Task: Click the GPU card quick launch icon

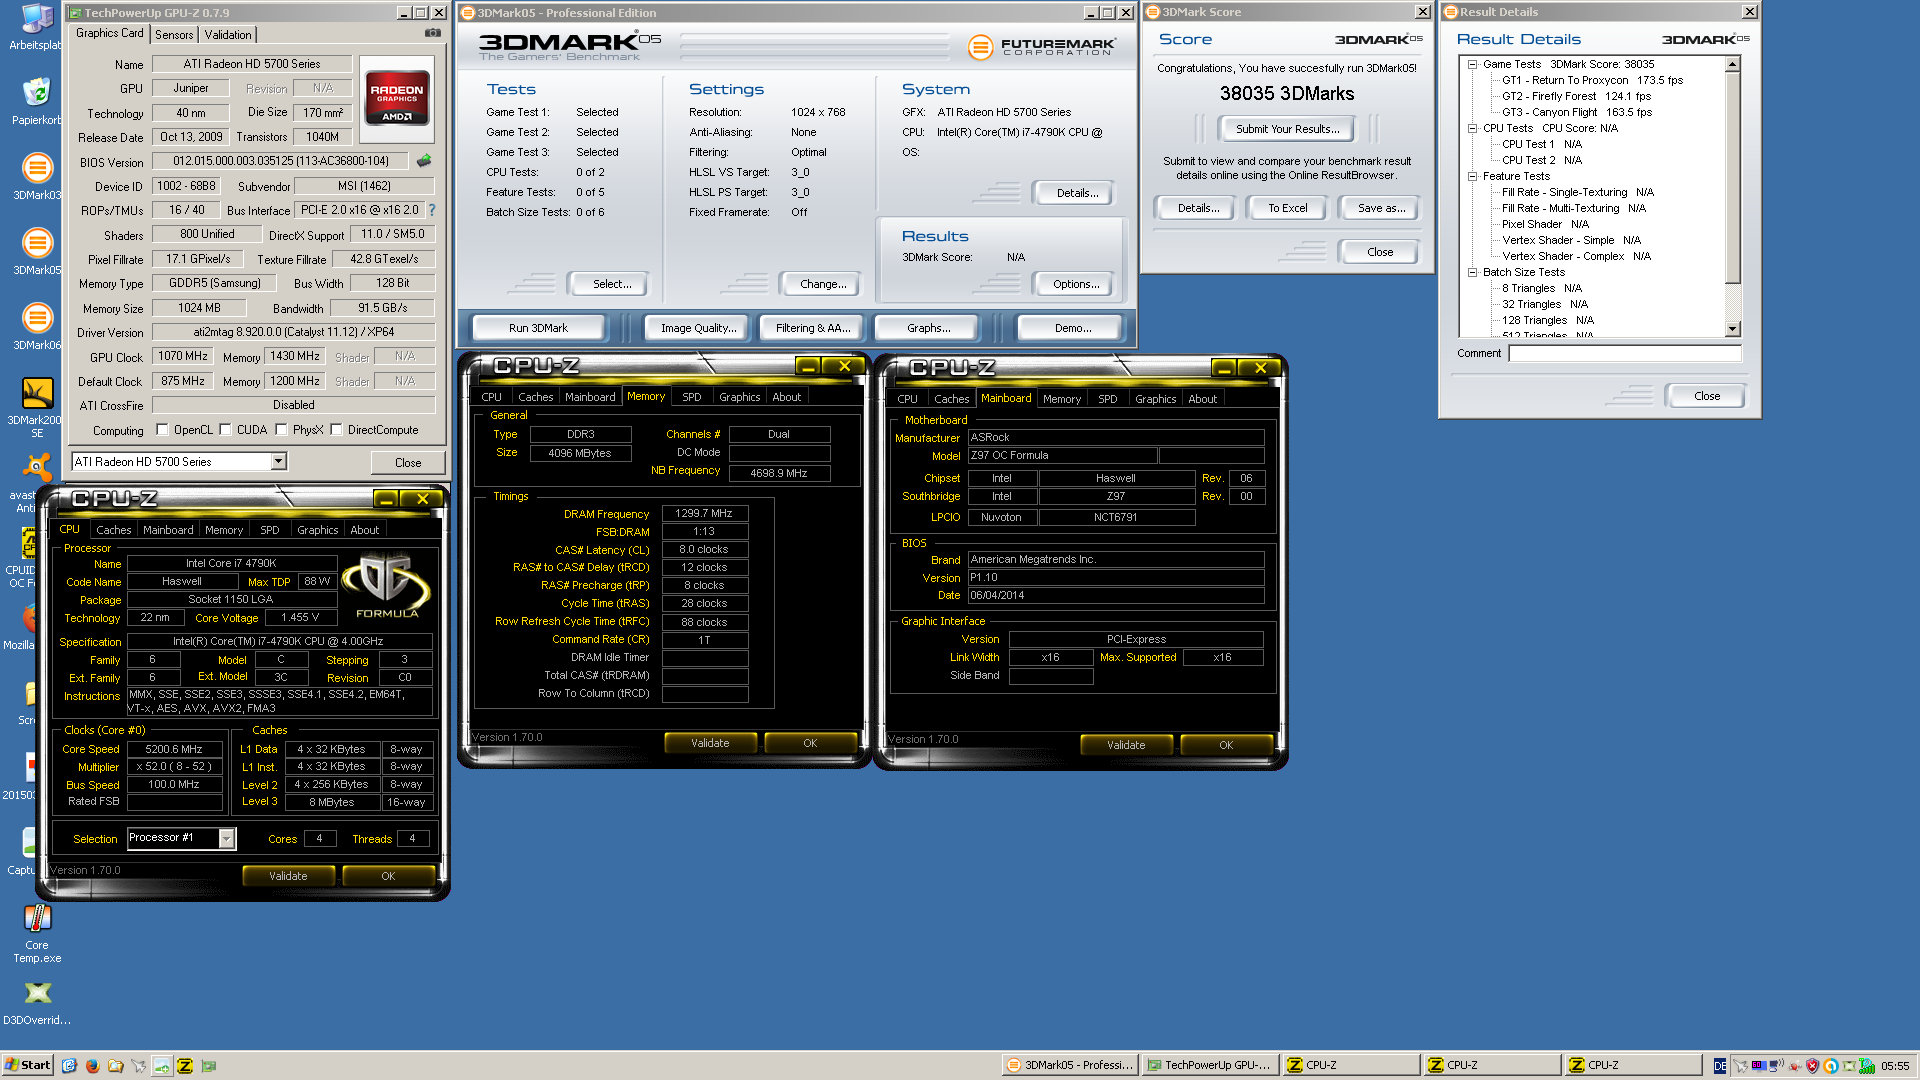Action: (208, 1065)
